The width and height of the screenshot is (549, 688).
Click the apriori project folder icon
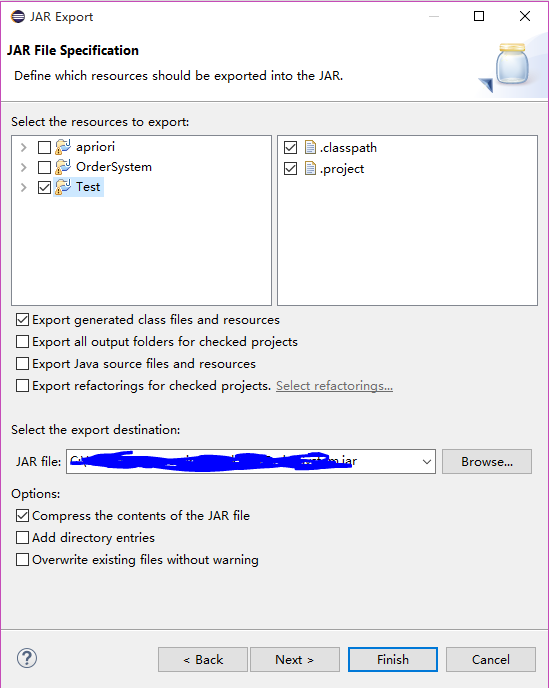tap(63, 147)
